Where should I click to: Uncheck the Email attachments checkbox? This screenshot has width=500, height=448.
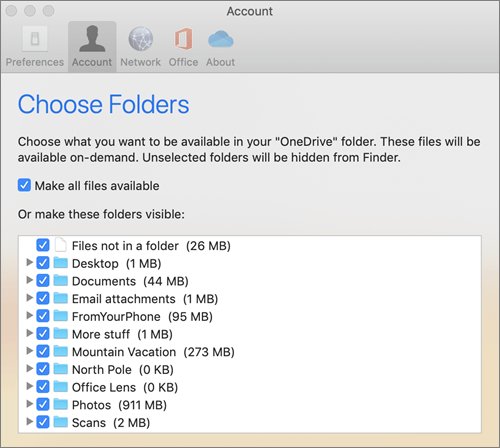[43, 298]
